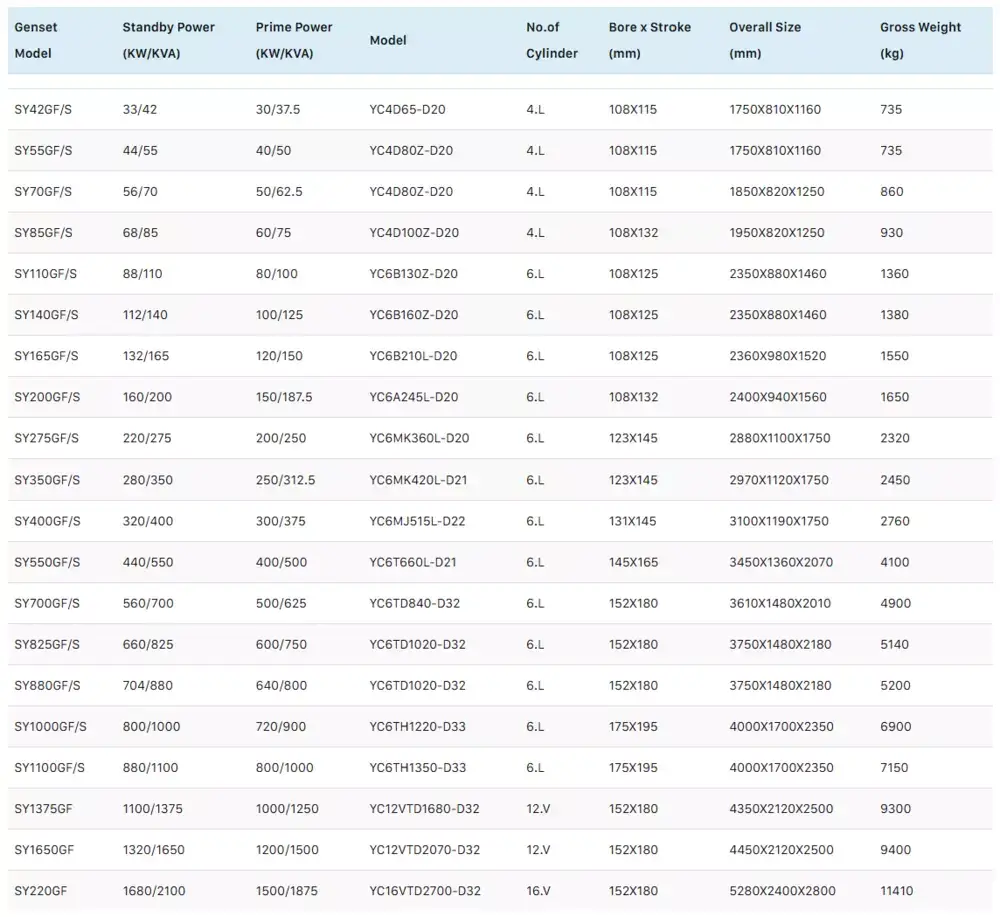The height and width of the screenshot is (917, 1000).
Task: Click standby power value 1680/2100
Action: [154, 891]
